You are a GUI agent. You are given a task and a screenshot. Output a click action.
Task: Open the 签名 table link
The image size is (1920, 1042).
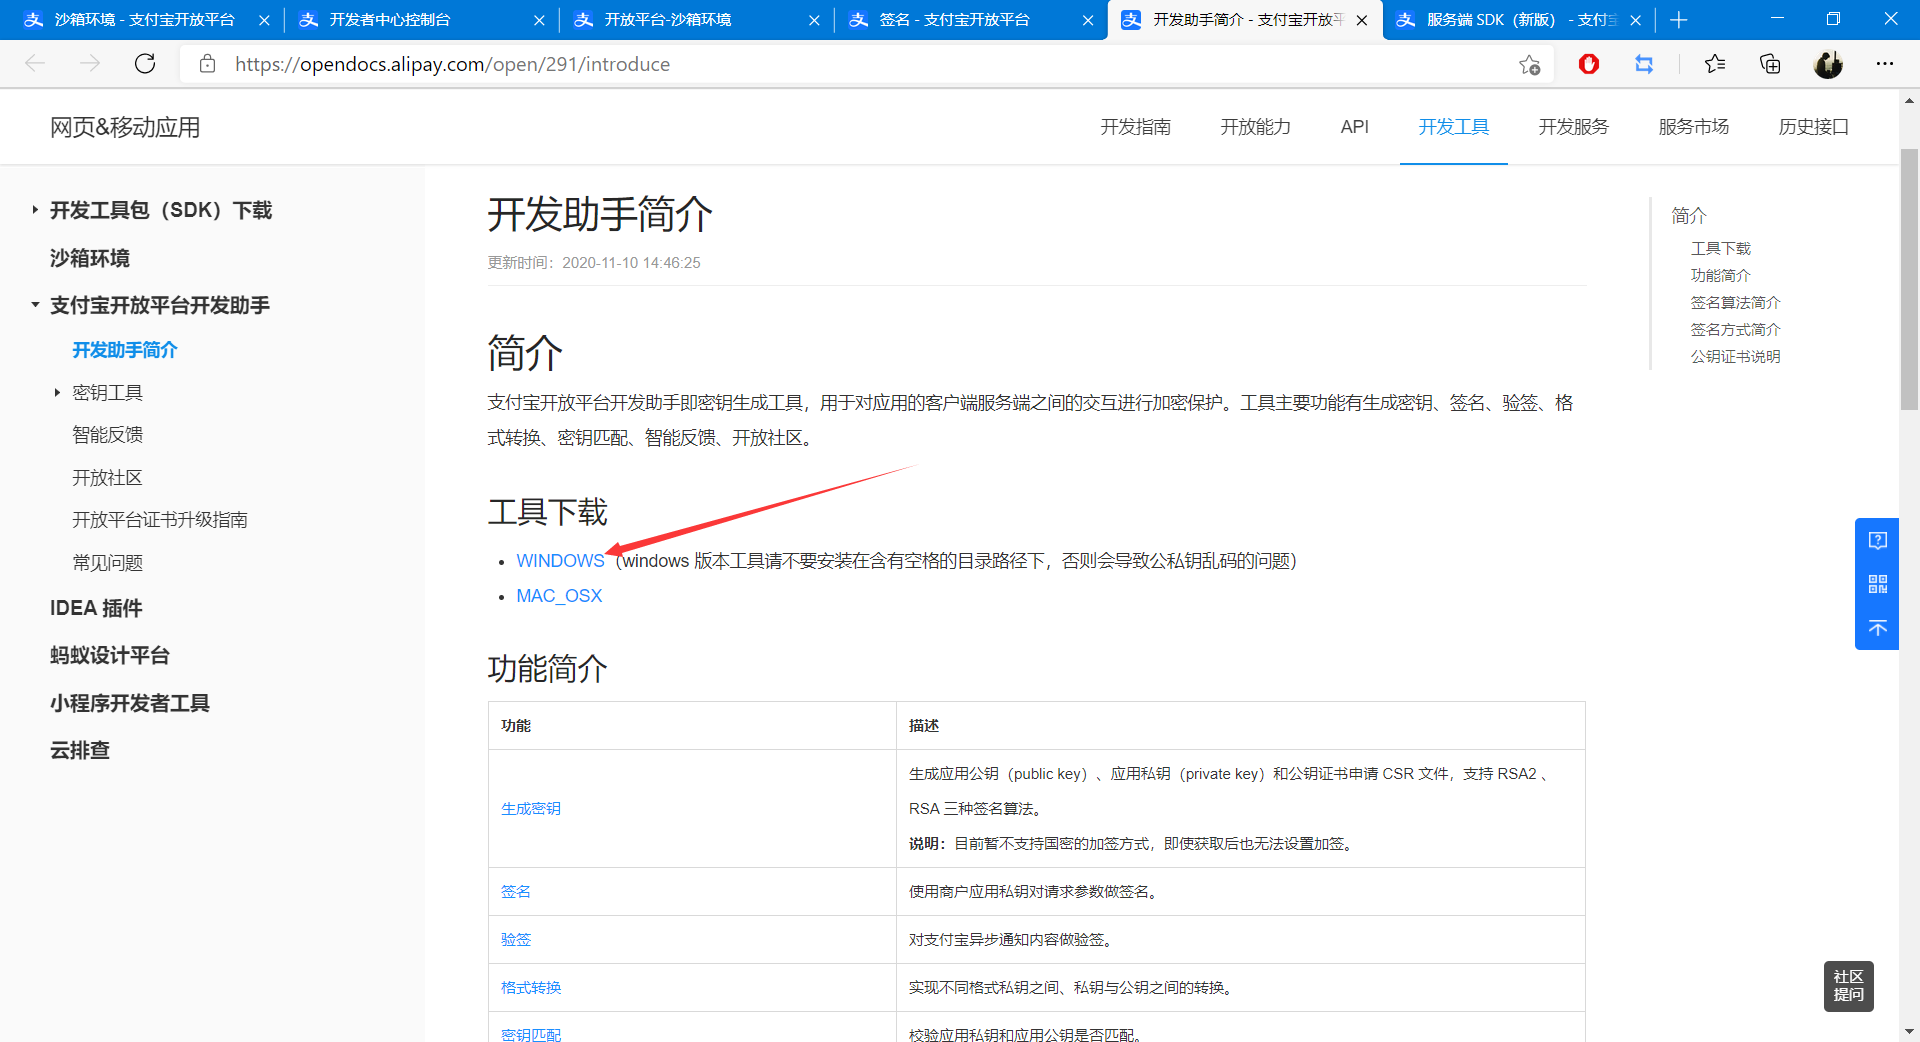coord(516,892)
